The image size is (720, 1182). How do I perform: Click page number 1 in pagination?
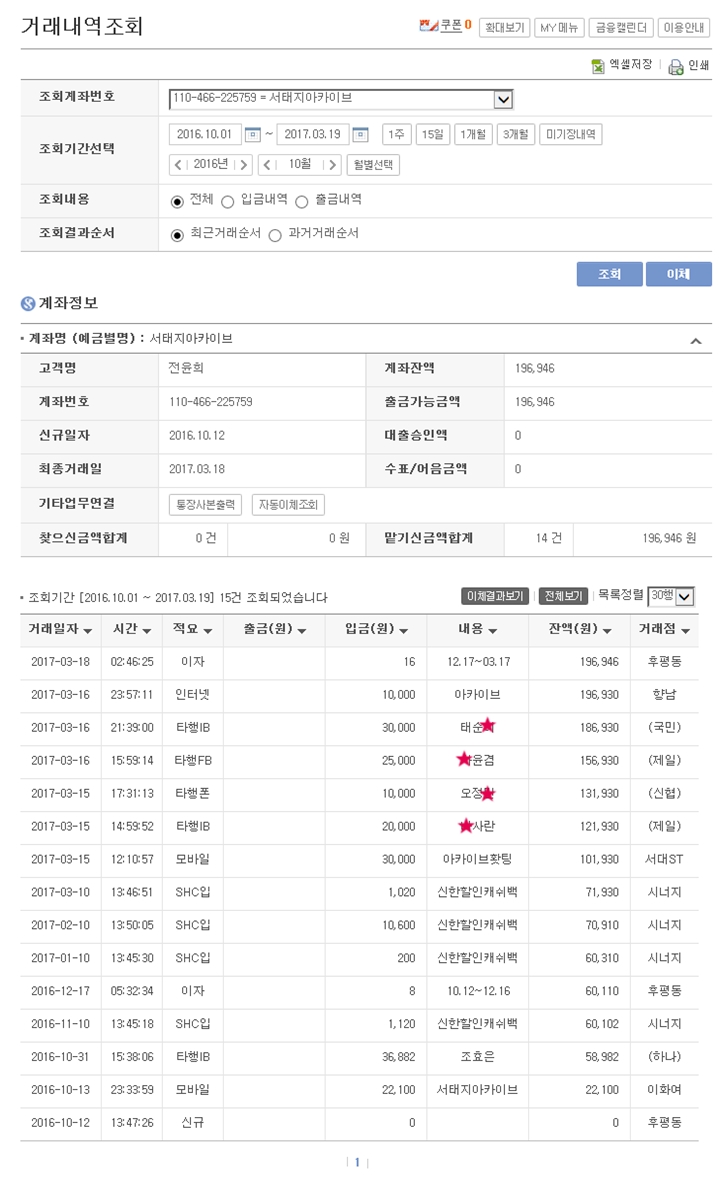[x=357, y=1162]
